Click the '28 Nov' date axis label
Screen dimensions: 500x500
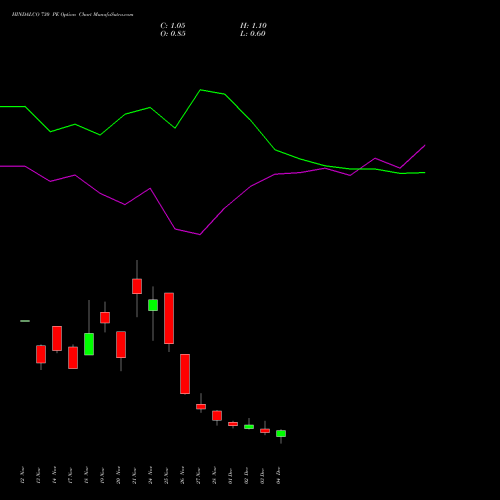click(214, 475)
